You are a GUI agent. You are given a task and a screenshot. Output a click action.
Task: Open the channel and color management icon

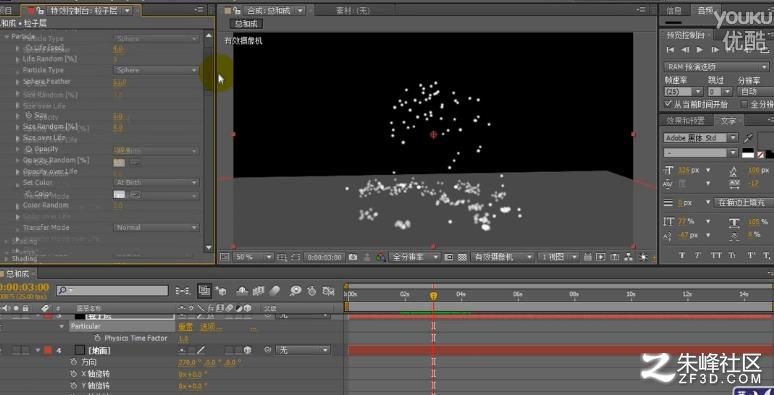[380, 257]
